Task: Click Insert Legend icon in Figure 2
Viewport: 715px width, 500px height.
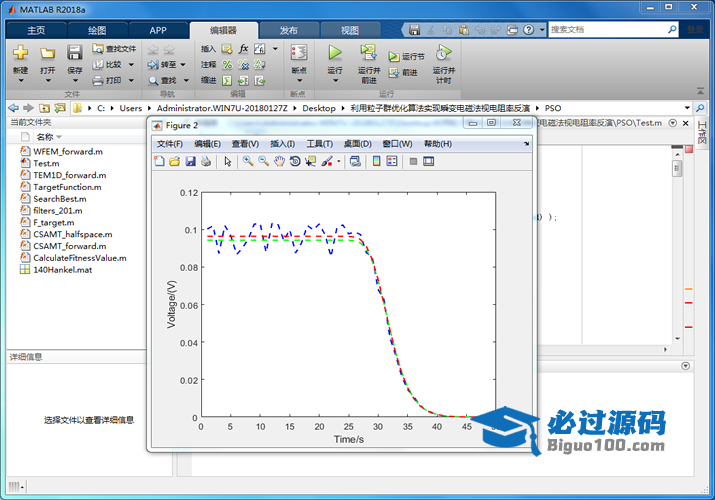Action: (392, 161)
